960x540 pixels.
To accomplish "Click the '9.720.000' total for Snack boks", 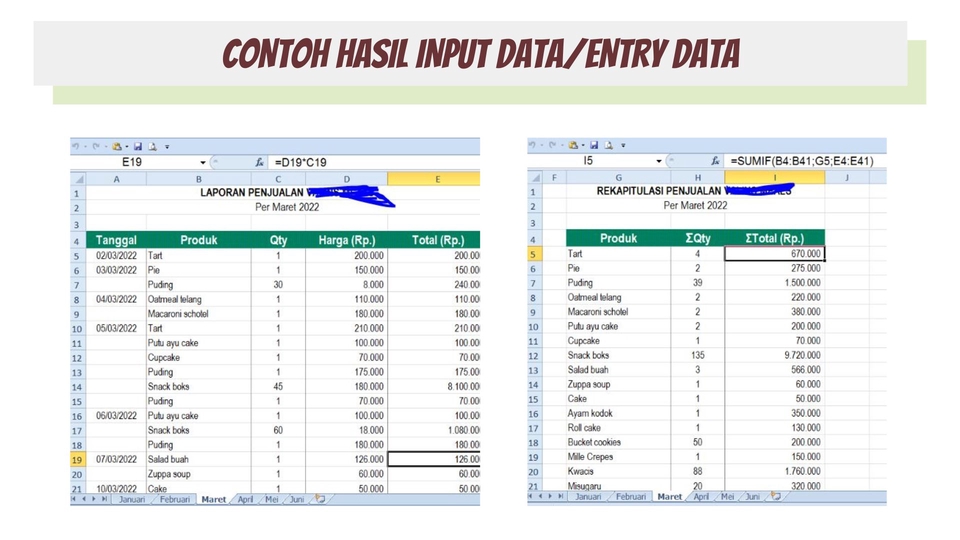I will tap(774, 356).
